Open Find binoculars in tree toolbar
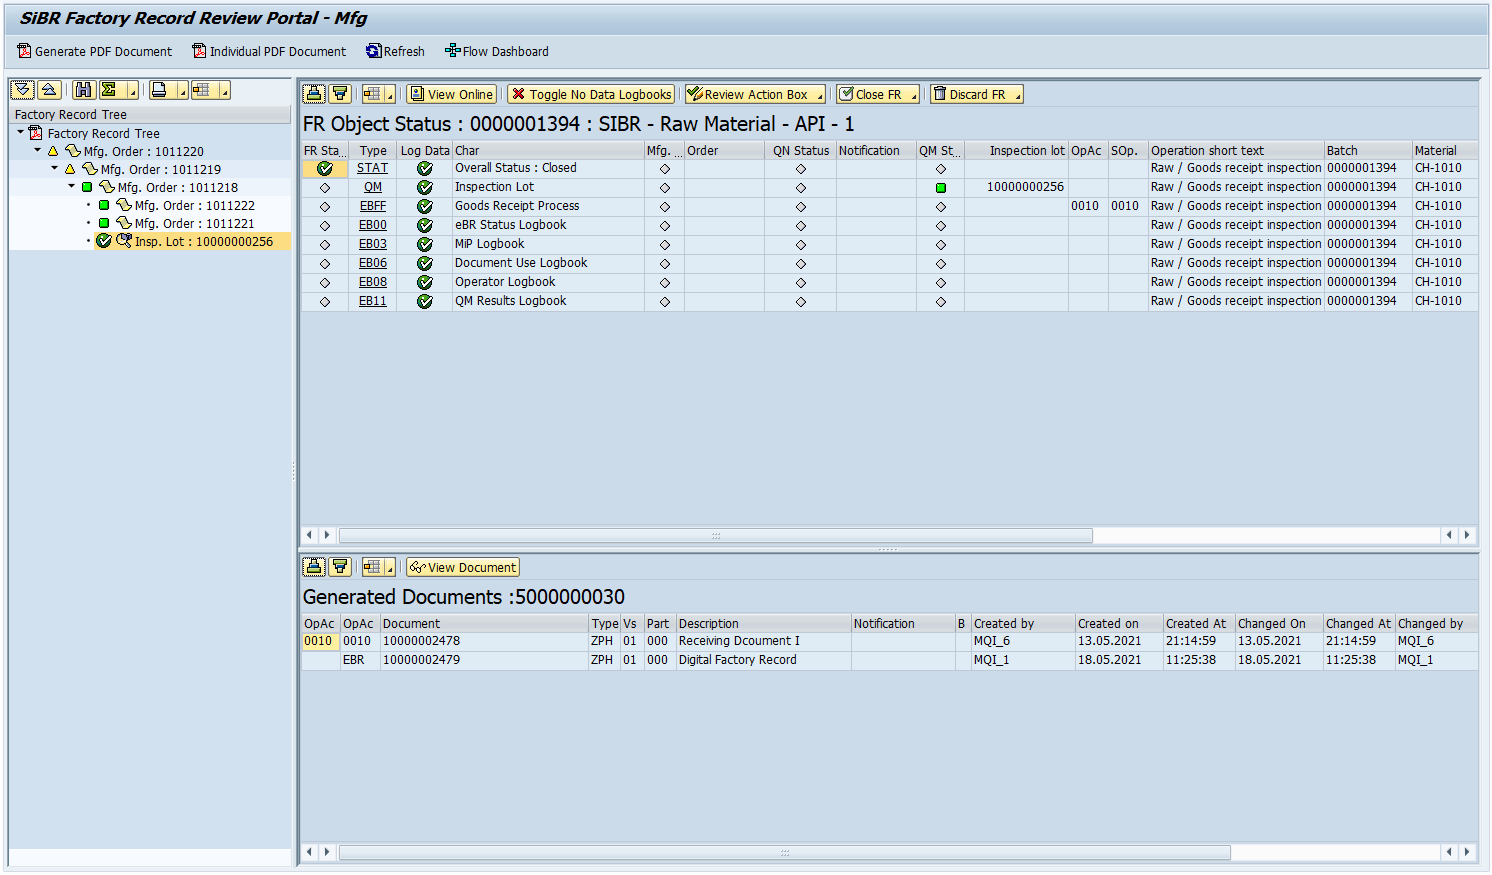This screenshot has height=875, width=1492. tap(84, 90)
